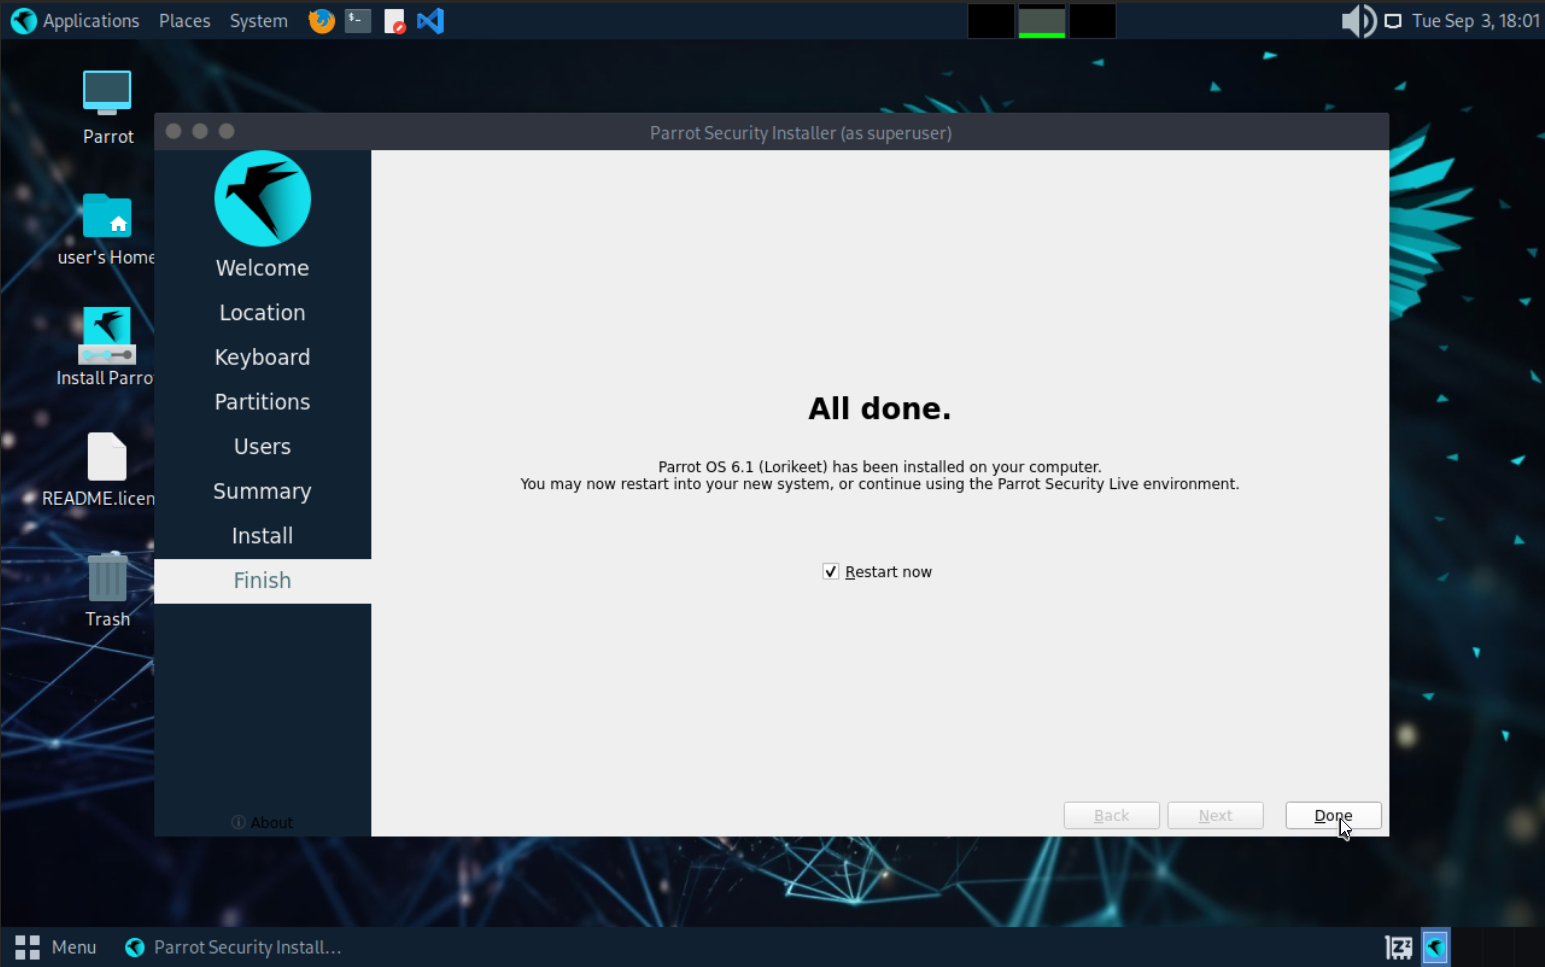Click the "You may now restart" message line

click(x=880, y=484)
